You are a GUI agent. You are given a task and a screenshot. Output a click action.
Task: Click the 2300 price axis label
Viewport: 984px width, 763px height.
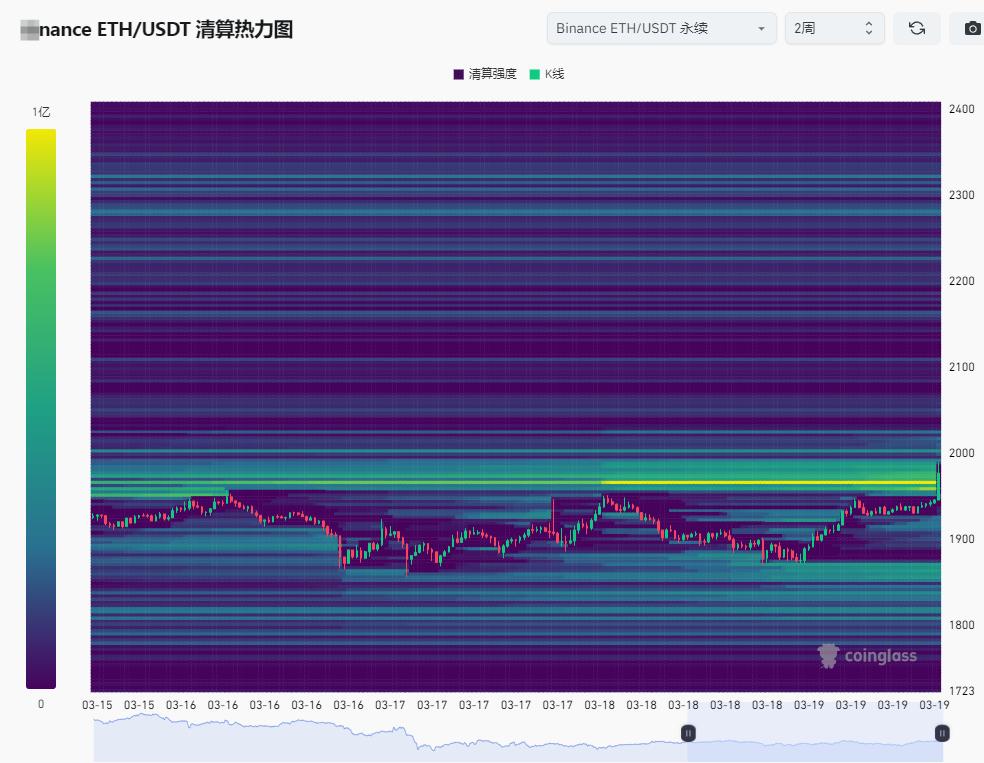coord(961,195)
